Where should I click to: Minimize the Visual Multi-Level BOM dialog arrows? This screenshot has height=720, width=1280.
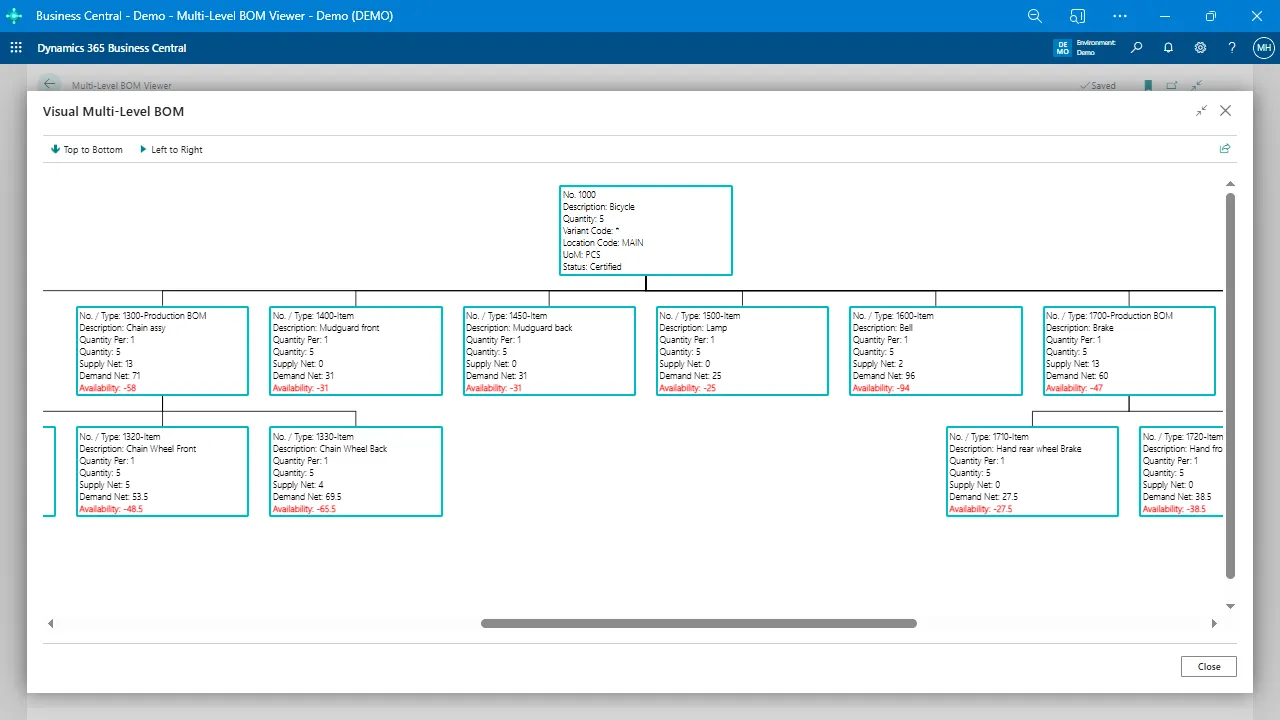pos(1201,111)
